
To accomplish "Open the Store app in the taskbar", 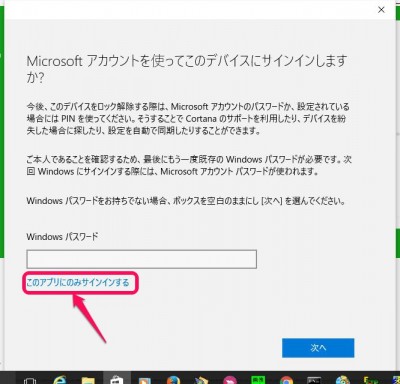I will click(x=117, y=379).
